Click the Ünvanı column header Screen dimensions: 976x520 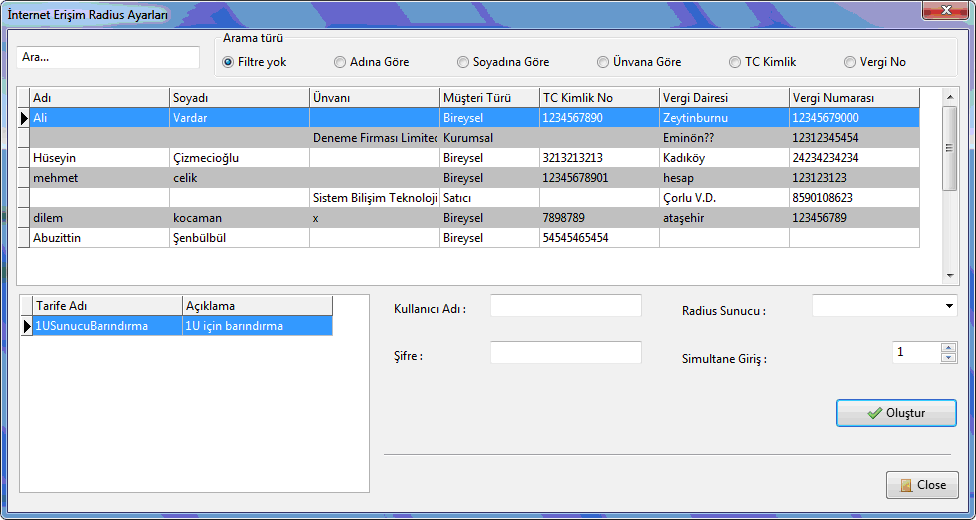click(x=374, y=98)
